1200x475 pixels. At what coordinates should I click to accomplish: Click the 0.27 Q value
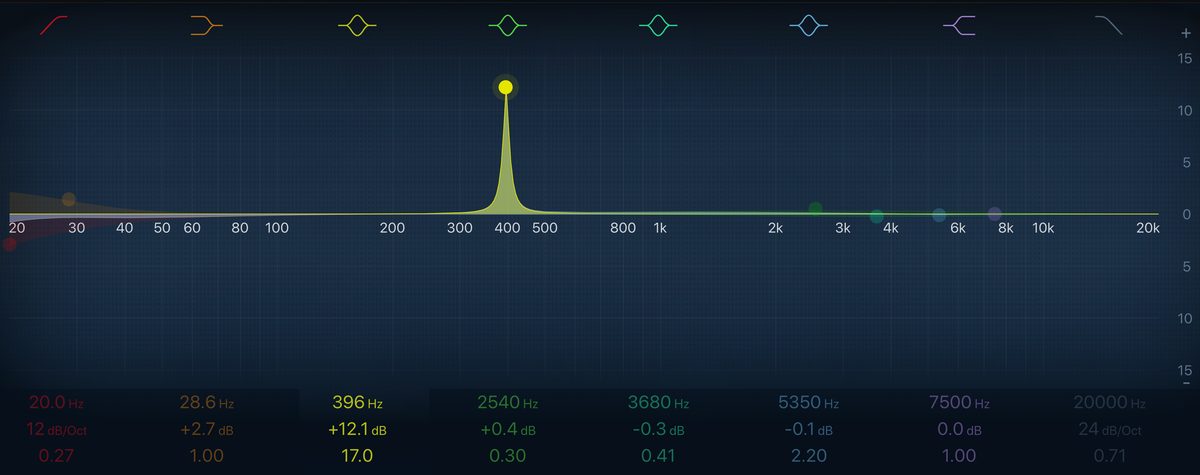click(56, 456)
